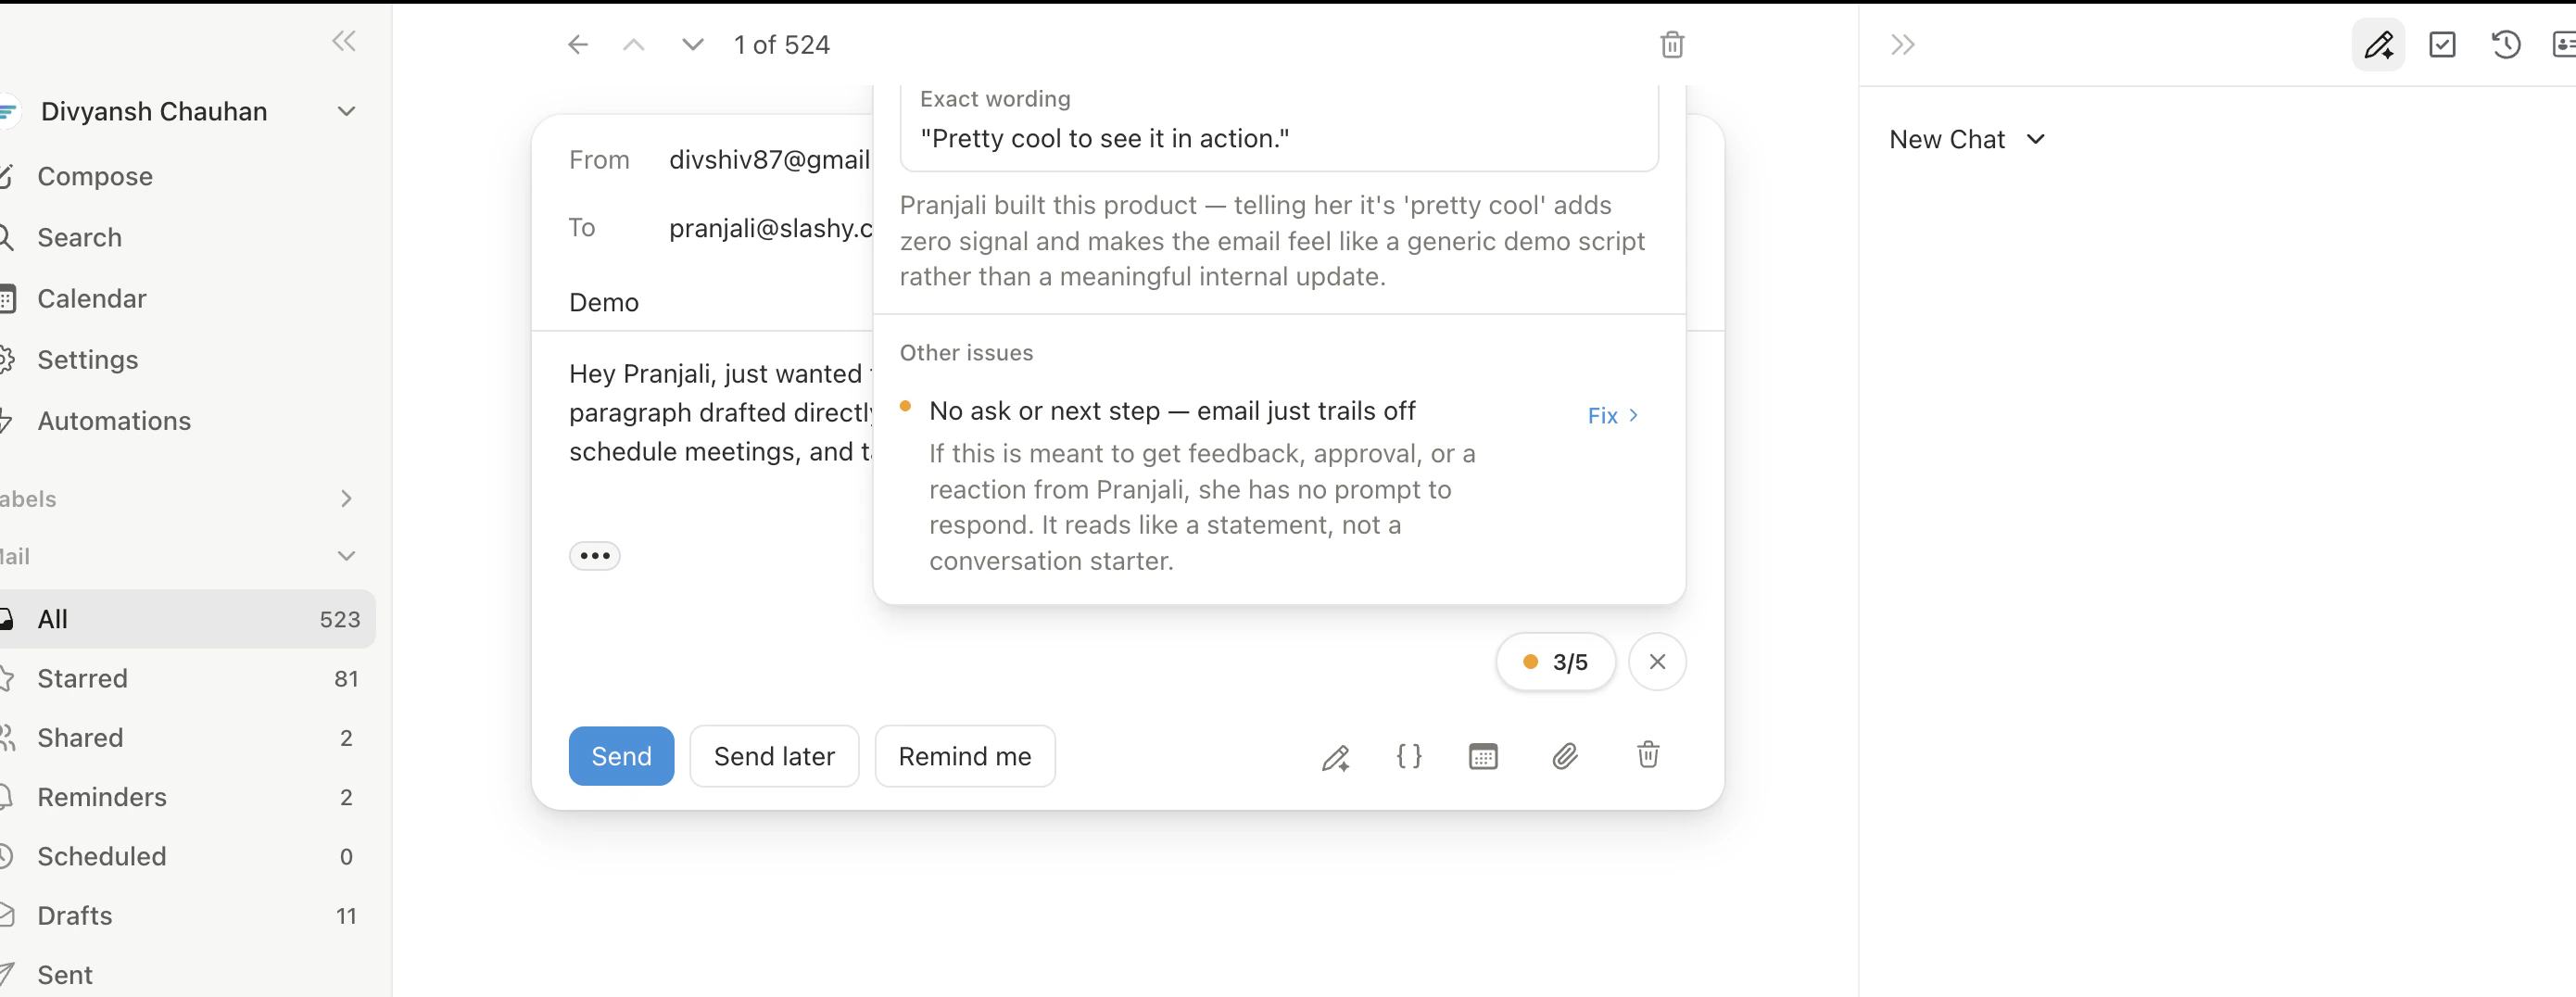Show trimmed content with ellipsis button
This screenshot has width=2576, height=997.
[x=595, y=556]
